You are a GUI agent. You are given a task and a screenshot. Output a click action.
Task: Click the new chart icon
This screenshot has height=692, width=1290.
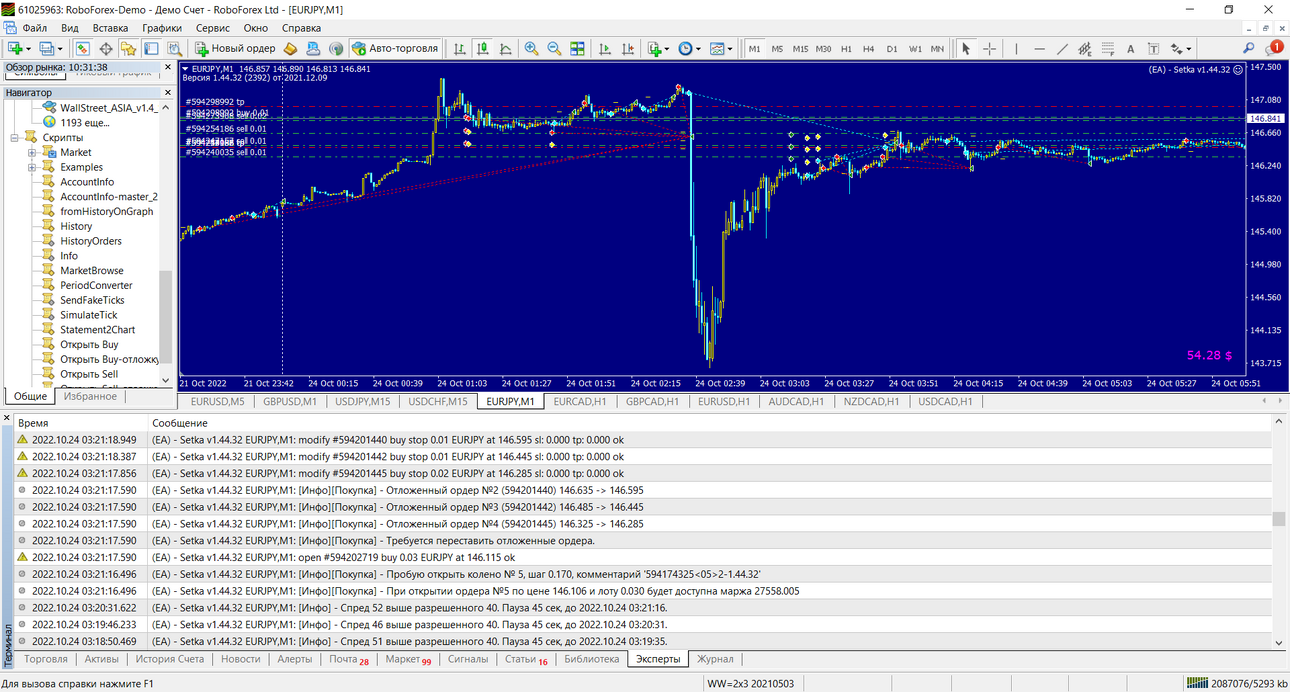tap(15, 48)
